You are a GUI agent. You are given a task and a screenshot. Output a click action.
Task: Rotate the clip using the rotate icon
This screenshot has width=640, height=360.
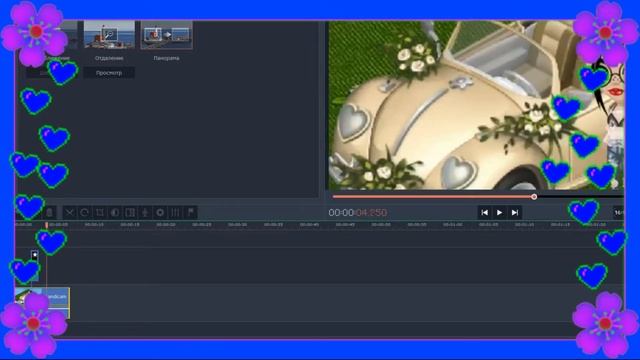[84, 213]
